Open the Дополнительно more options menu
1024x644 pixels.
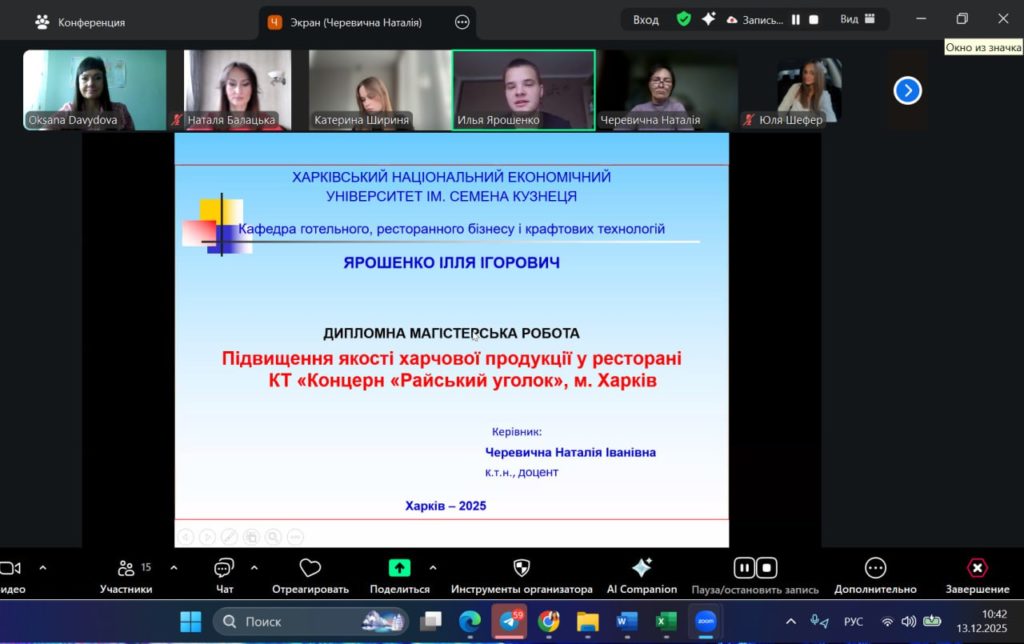(x=875, y=569)
